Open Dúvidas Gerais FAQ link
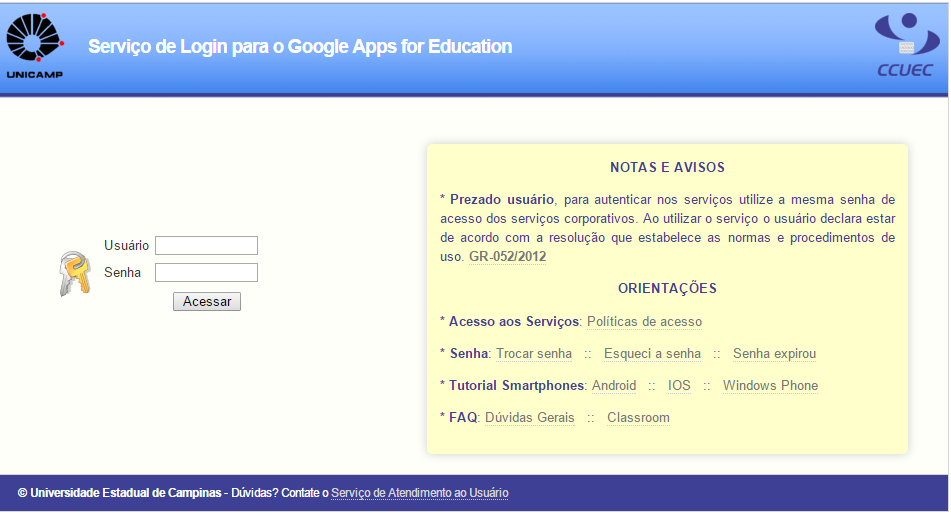951x516 pixels. [x=529, y=418]
